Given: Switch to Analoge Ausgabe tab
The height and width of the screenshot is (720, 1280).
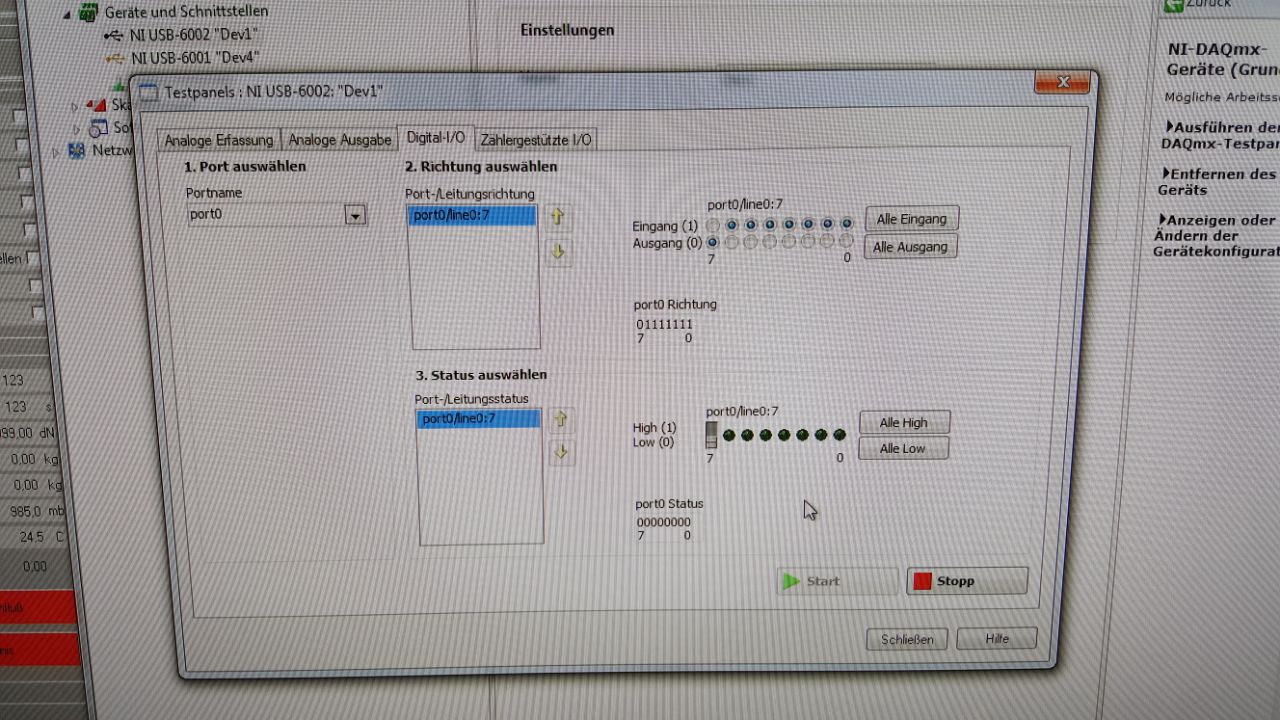Looking at the screenshot, I should coord(340,140).
